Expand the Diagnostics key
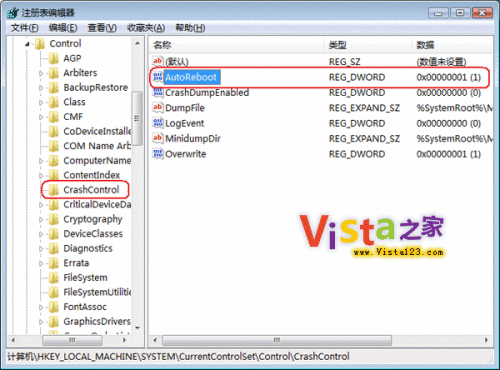Screen dimensions: 500x370 [x=41, y=249]
